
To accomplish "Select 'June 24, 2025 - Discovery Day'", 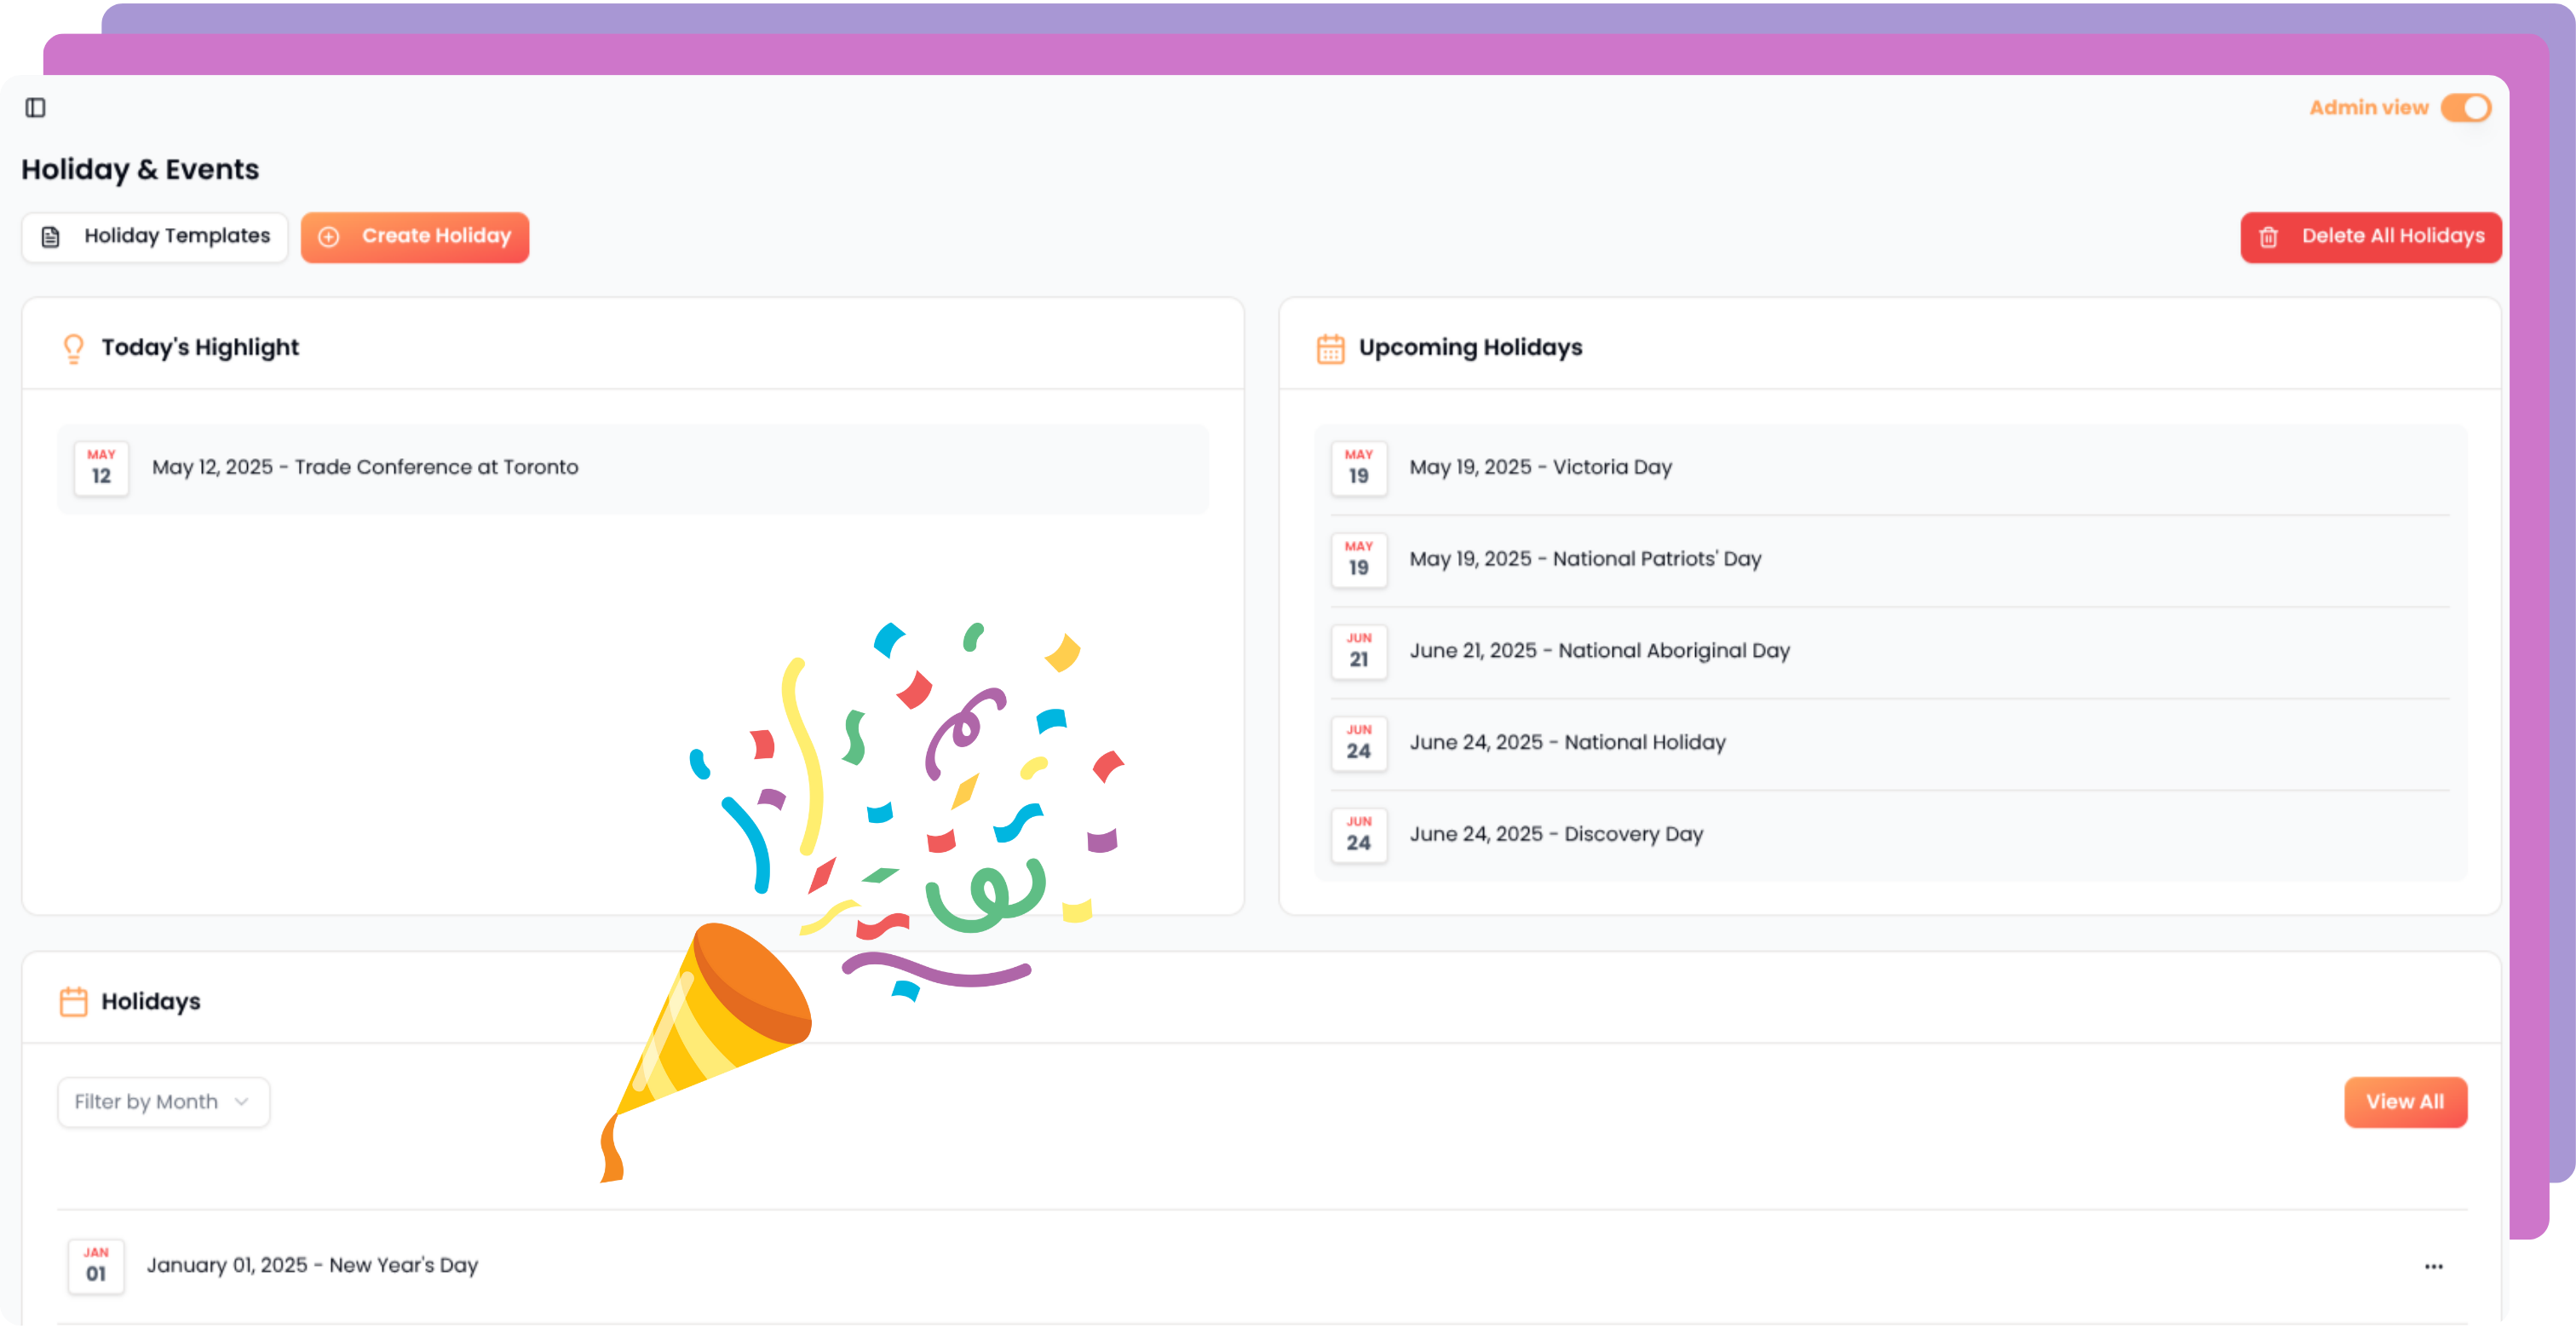I will [1556, 835].
